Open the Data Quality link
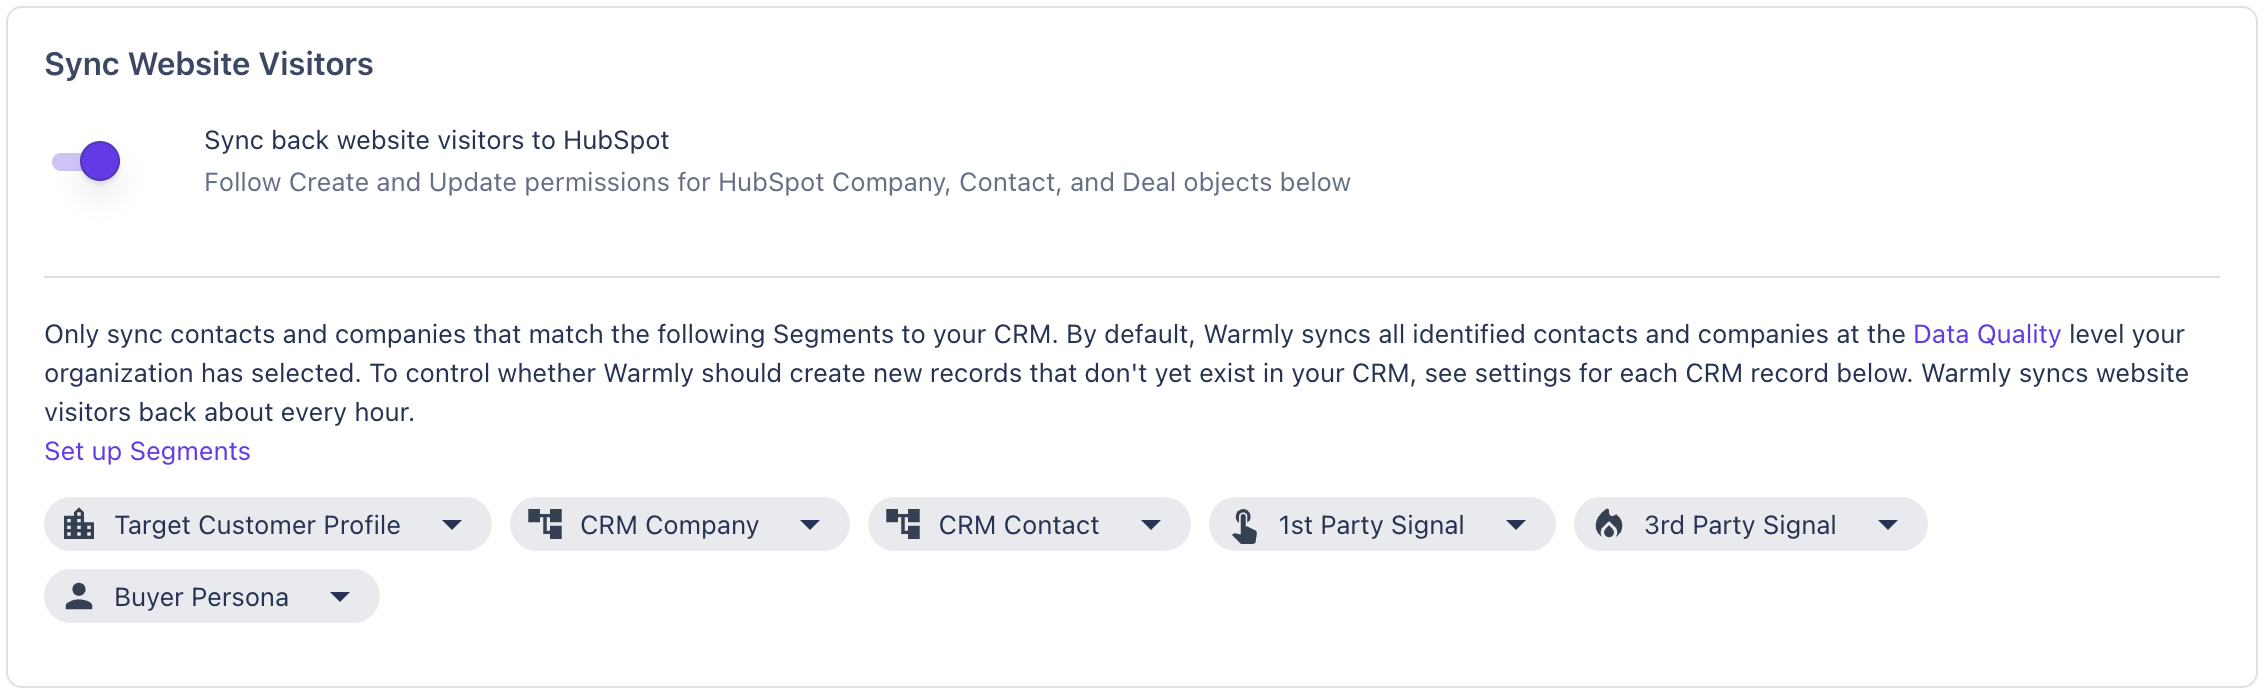 coord(1986,334)
